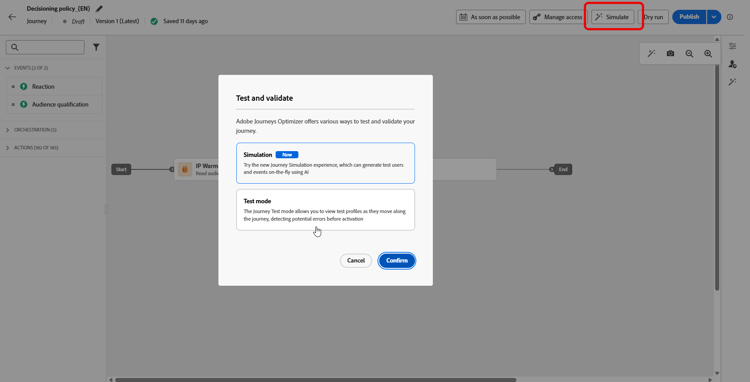Expand the Actions section
Viewport: 750px width, 382px height.
[8, 148]
